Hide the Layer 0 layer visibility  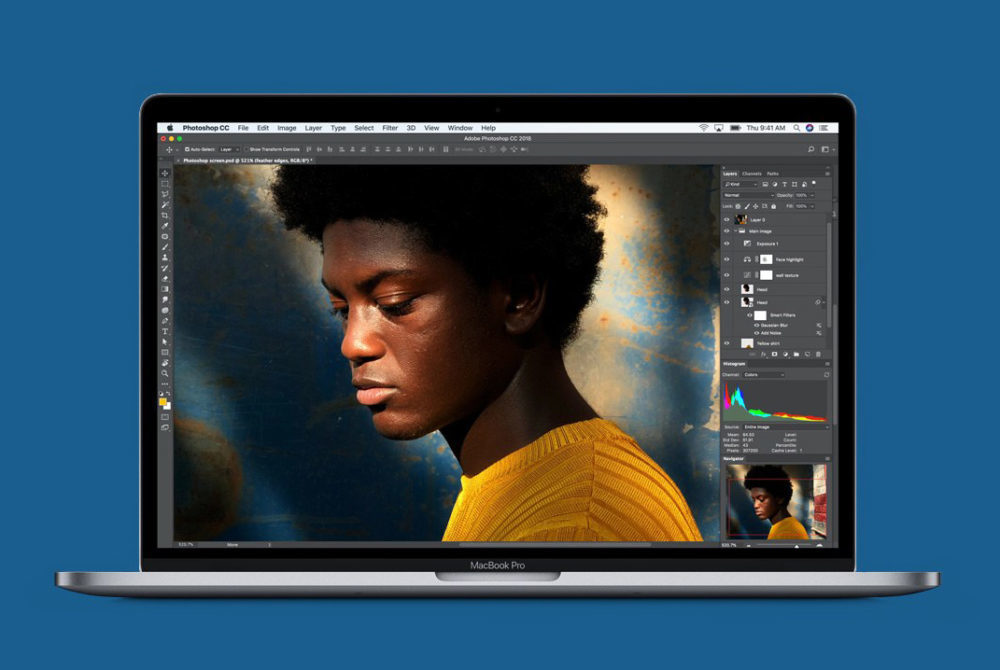coord(727,219)
